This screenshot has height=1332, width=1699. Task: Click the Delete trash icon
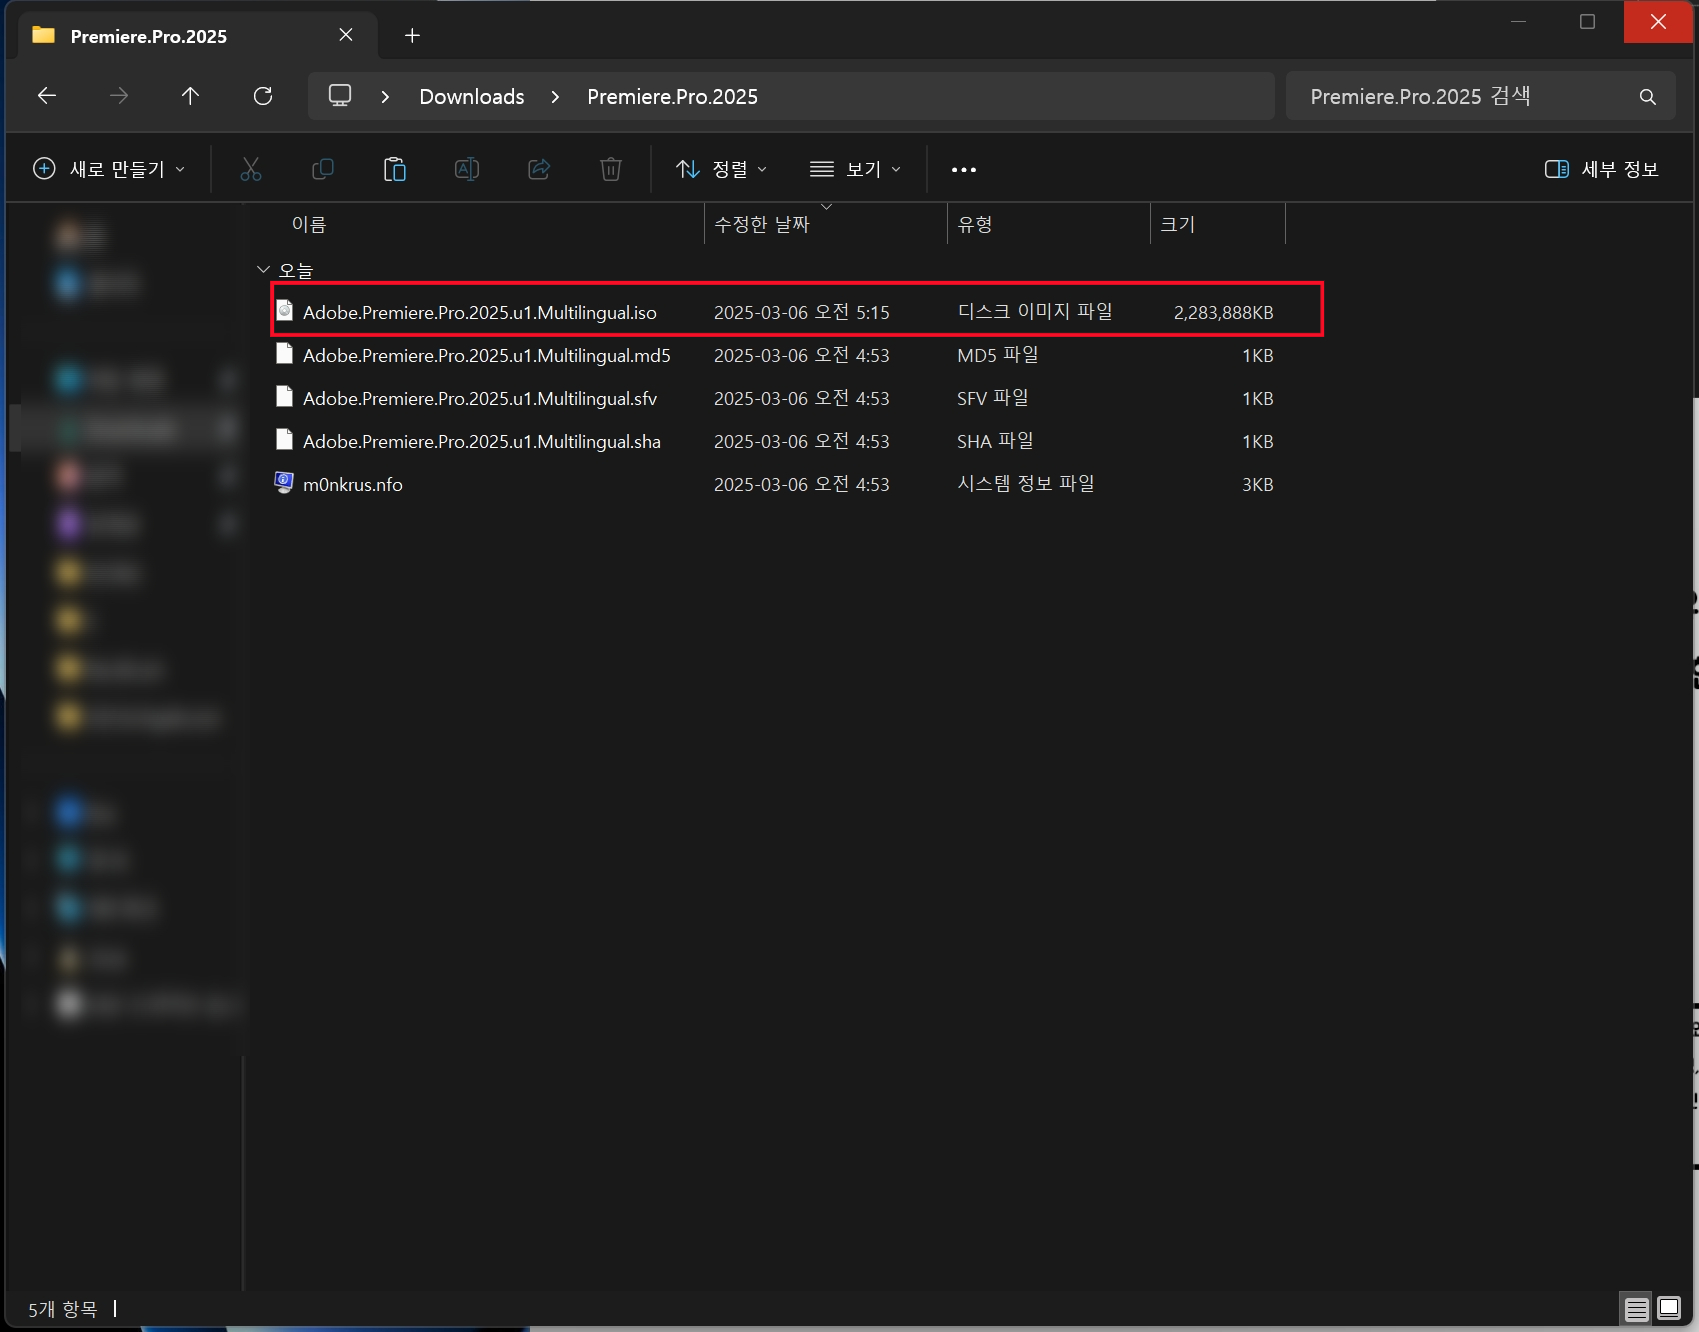(x=611, y=169)
